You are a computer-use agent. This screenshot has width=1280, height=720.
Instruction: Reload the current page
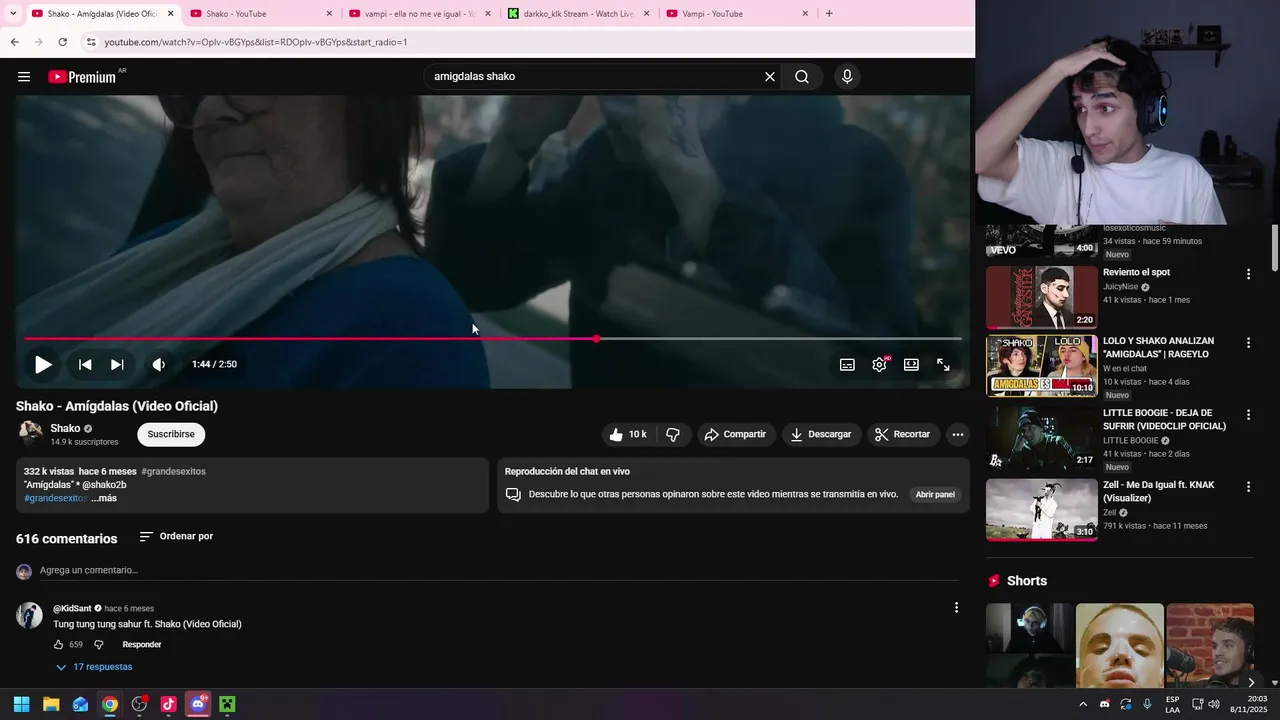(62, 42)
